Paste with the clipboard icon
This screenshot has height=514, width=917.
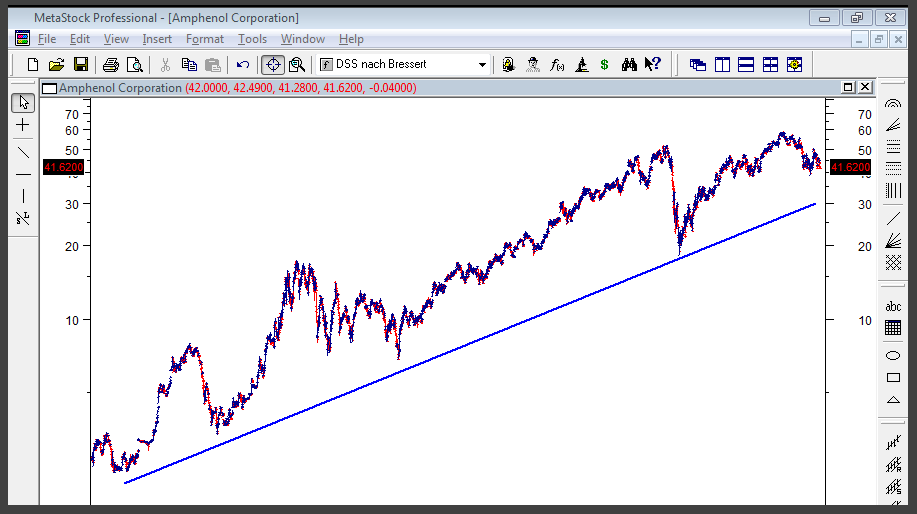click(x=213, y=64)
